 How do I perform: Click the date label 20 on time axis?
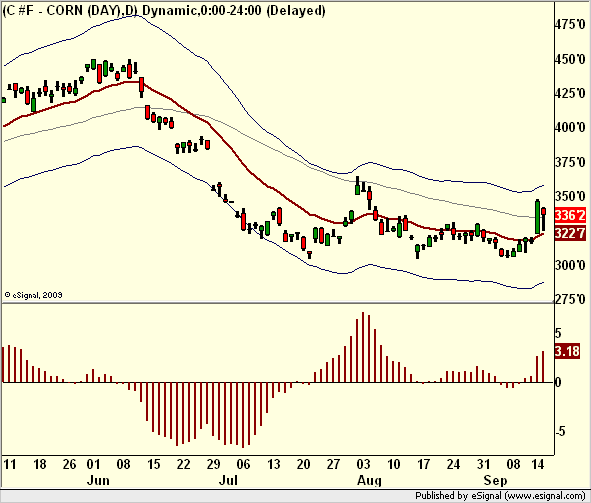303,464
